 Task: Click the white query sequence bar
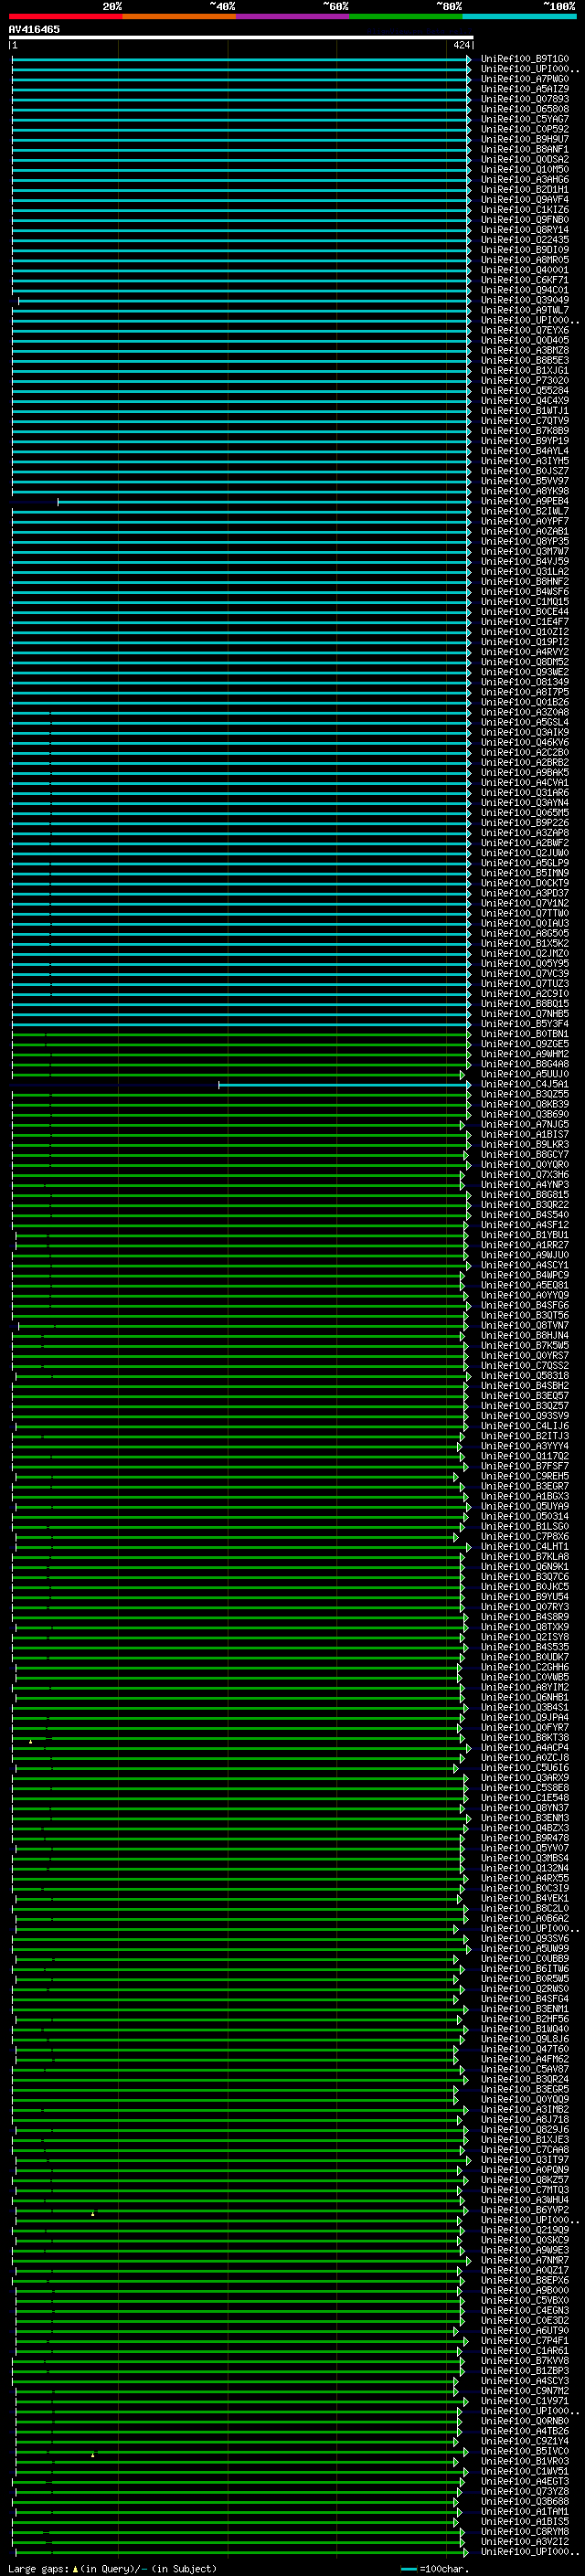241,37
